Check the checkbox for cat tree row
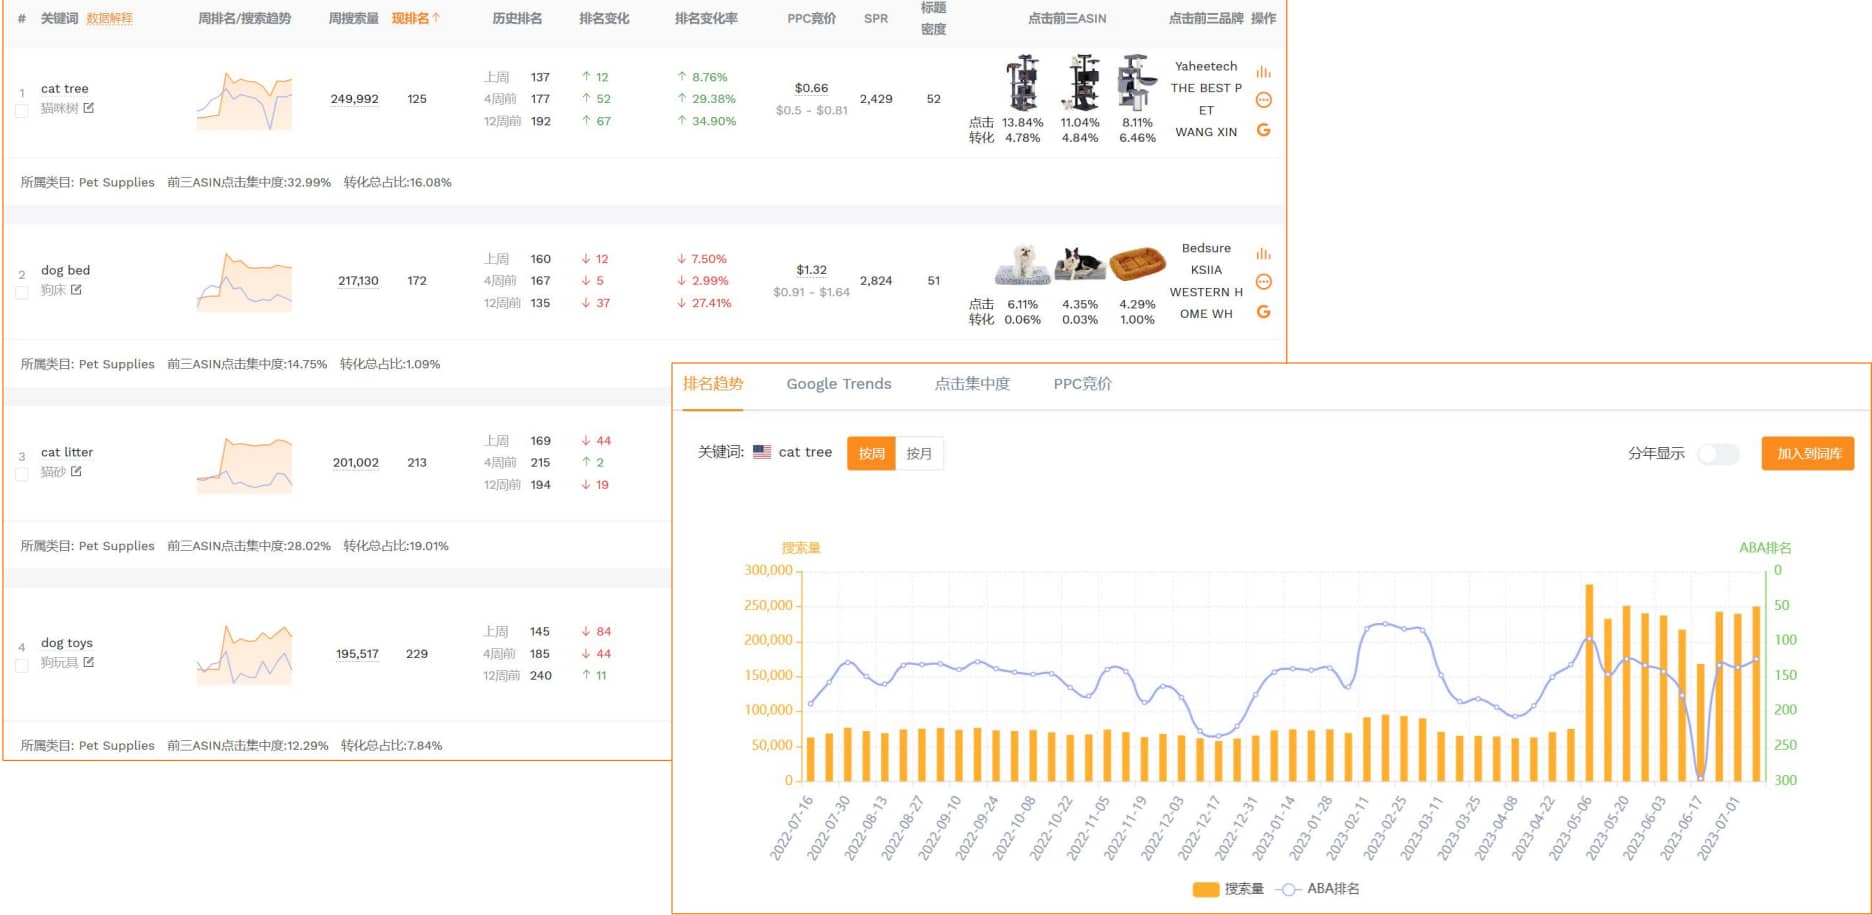The image size is (1872, 915). (22, 111)
